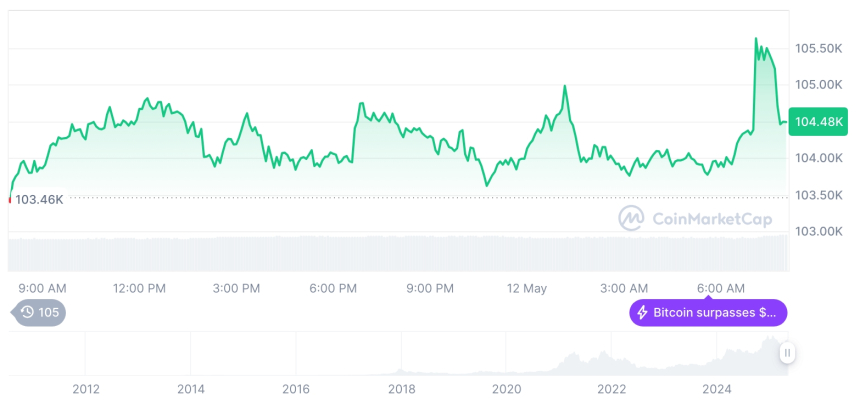Click the 103.00K price axis label
The image size is (860, 401).
click(818, 231)
